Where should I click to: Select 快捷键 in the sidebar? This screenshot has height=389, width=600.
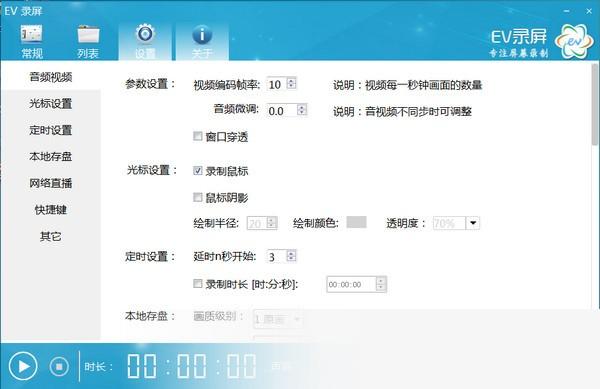[x=51, y=210]
